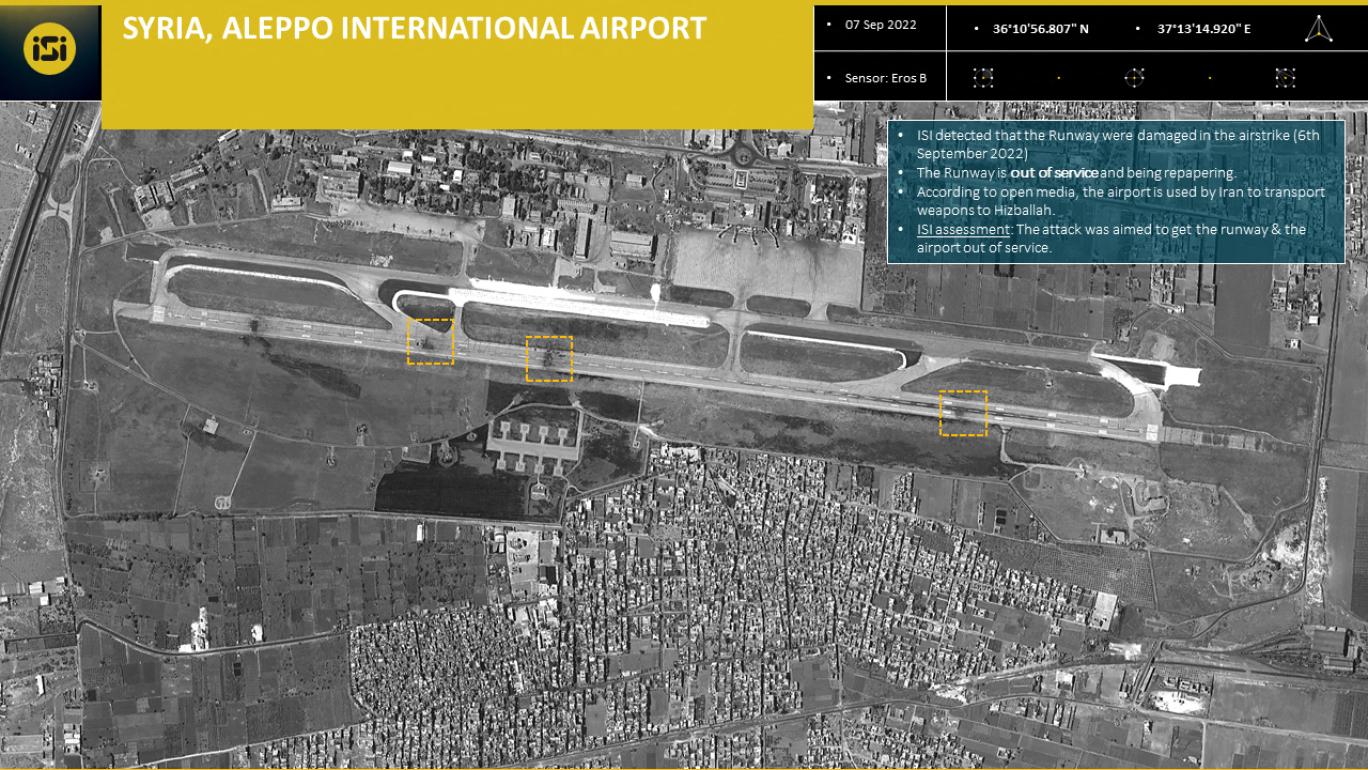The height and width of the screenshot is (770, 1368).
Task: Click the middle crosshair orbit icon
Action: click(1134, 78)
